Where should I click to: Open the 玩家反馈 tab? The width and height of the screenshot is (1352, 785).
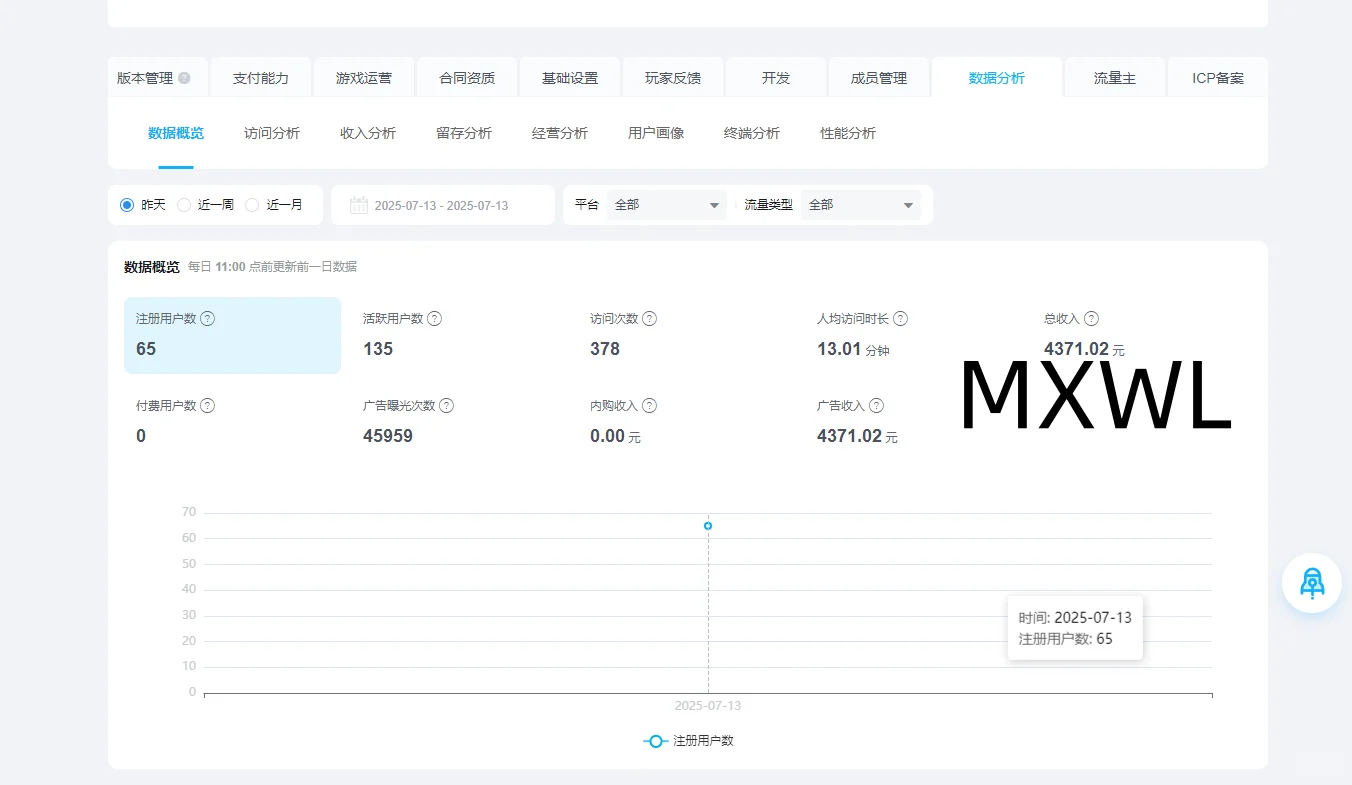click(x=673, y=78)
